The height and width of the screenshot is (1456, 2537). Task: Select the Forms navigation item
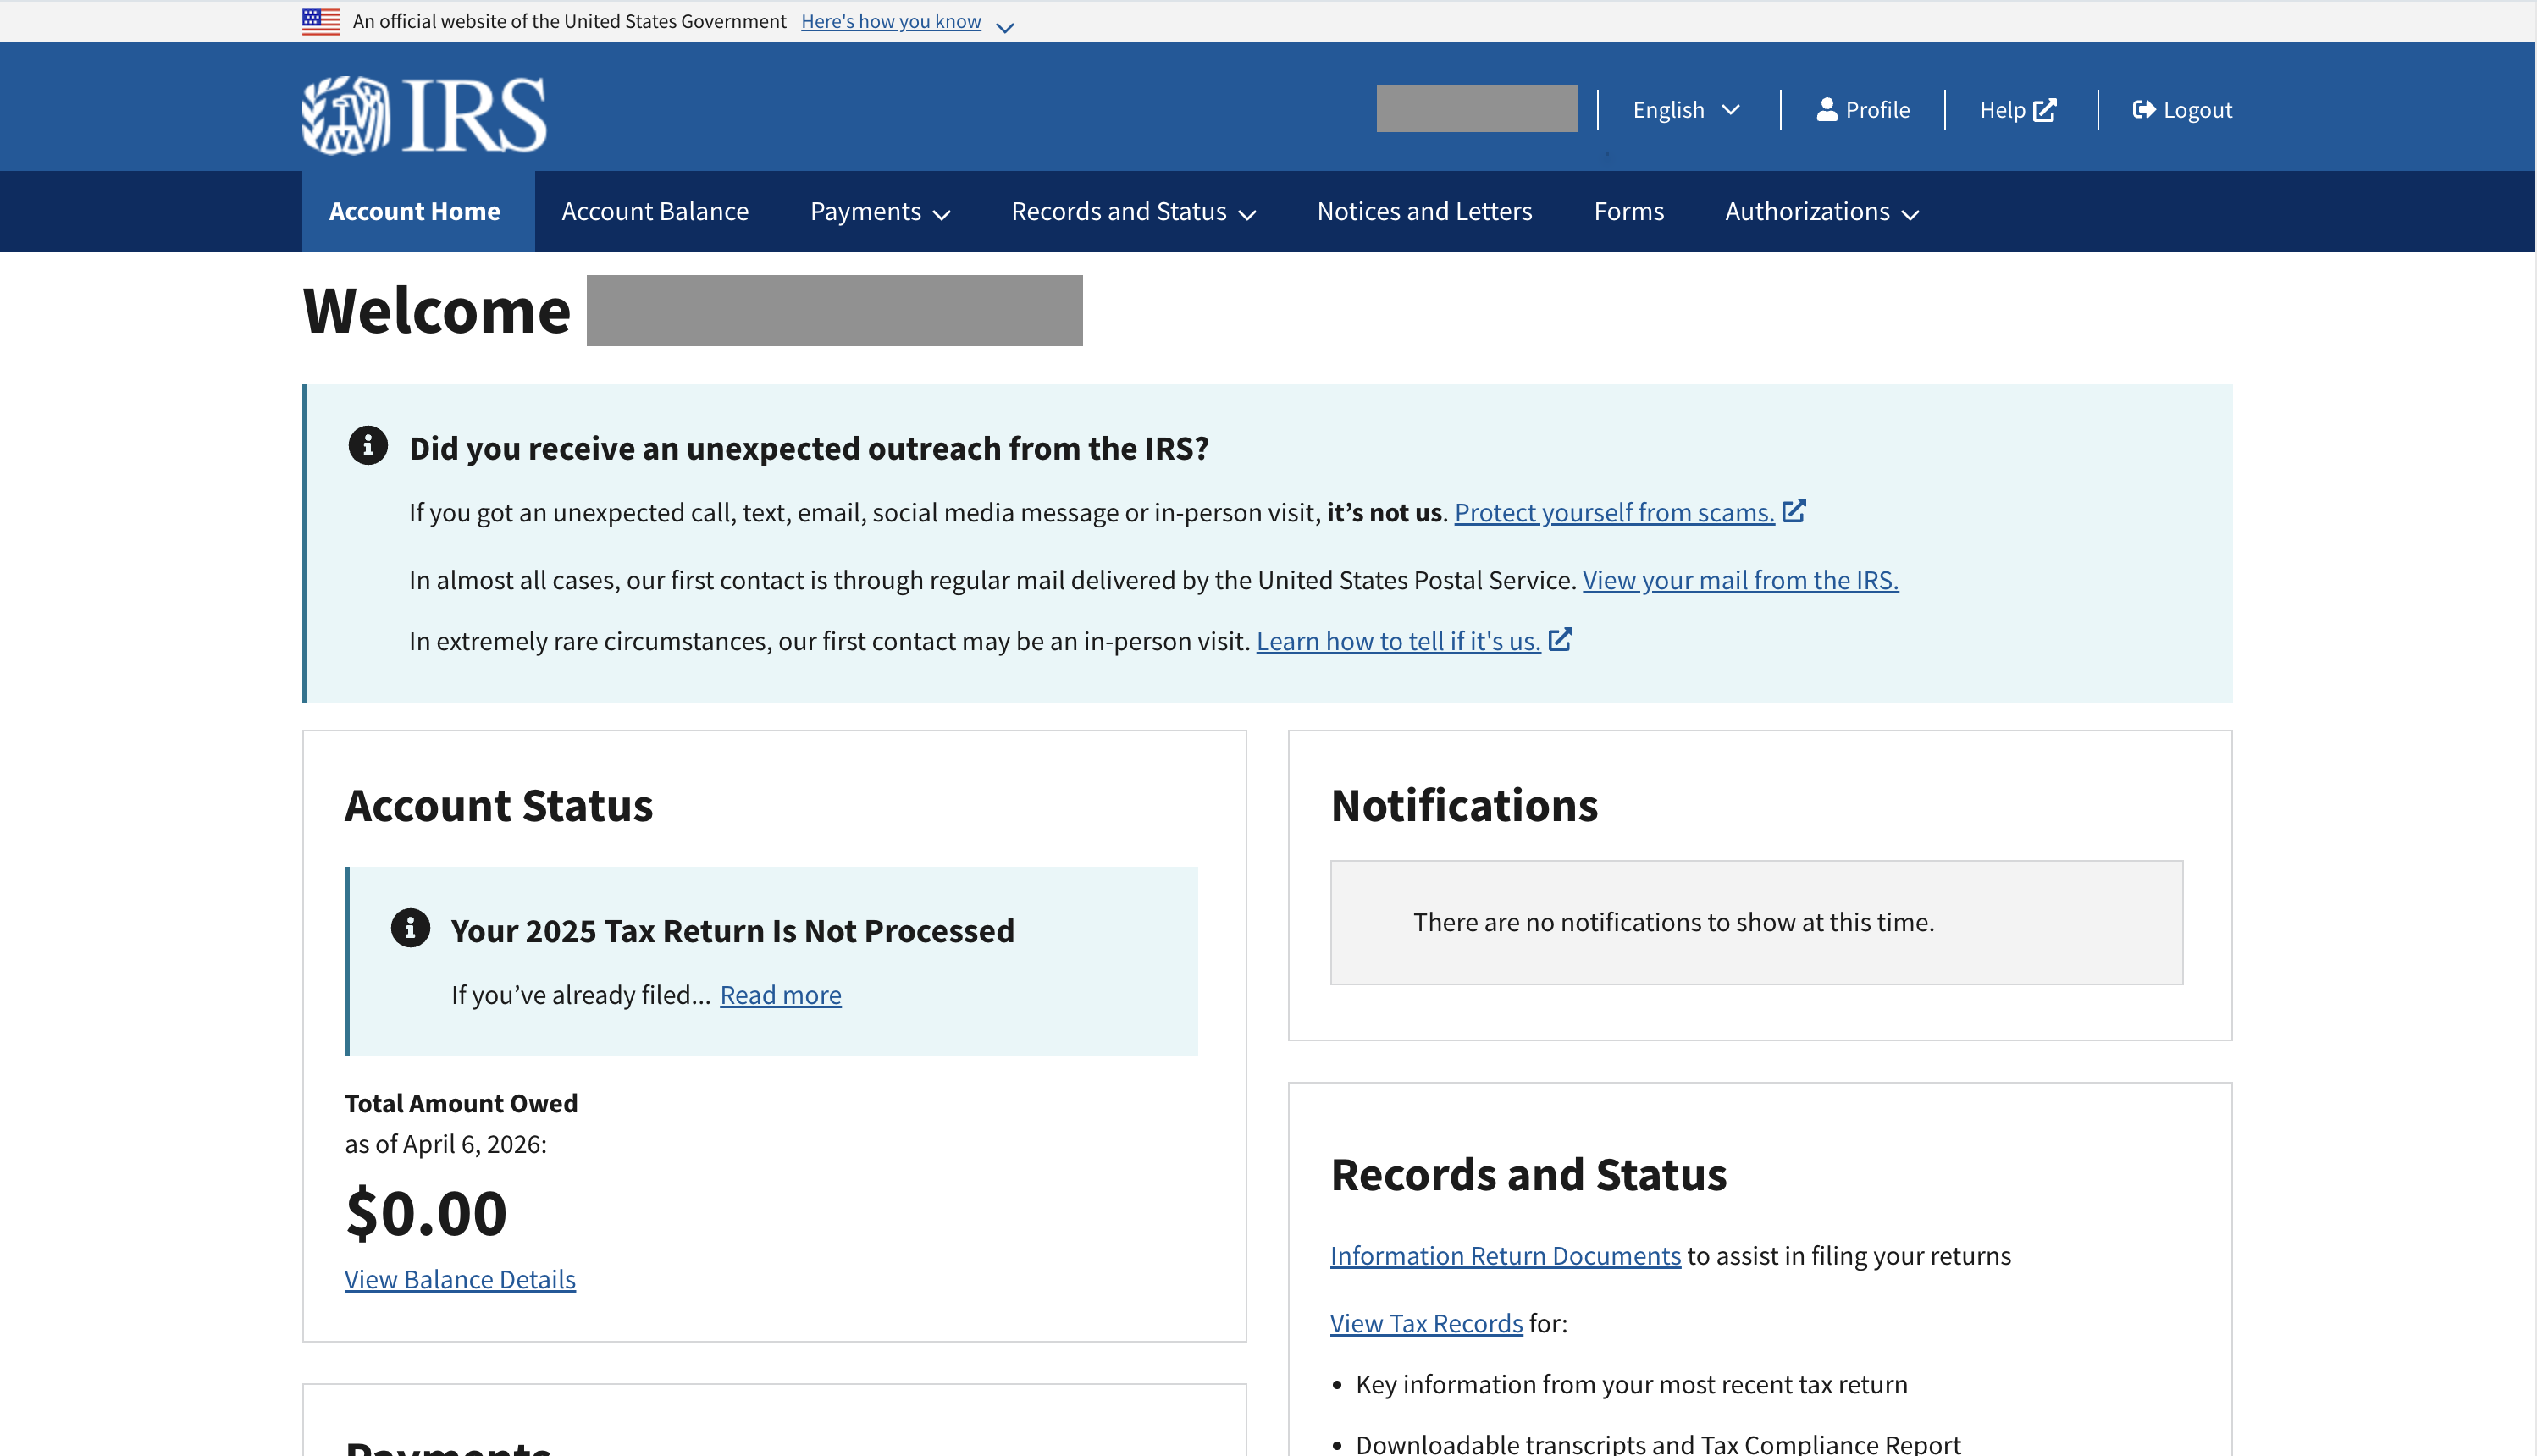tap(1628, 212)
